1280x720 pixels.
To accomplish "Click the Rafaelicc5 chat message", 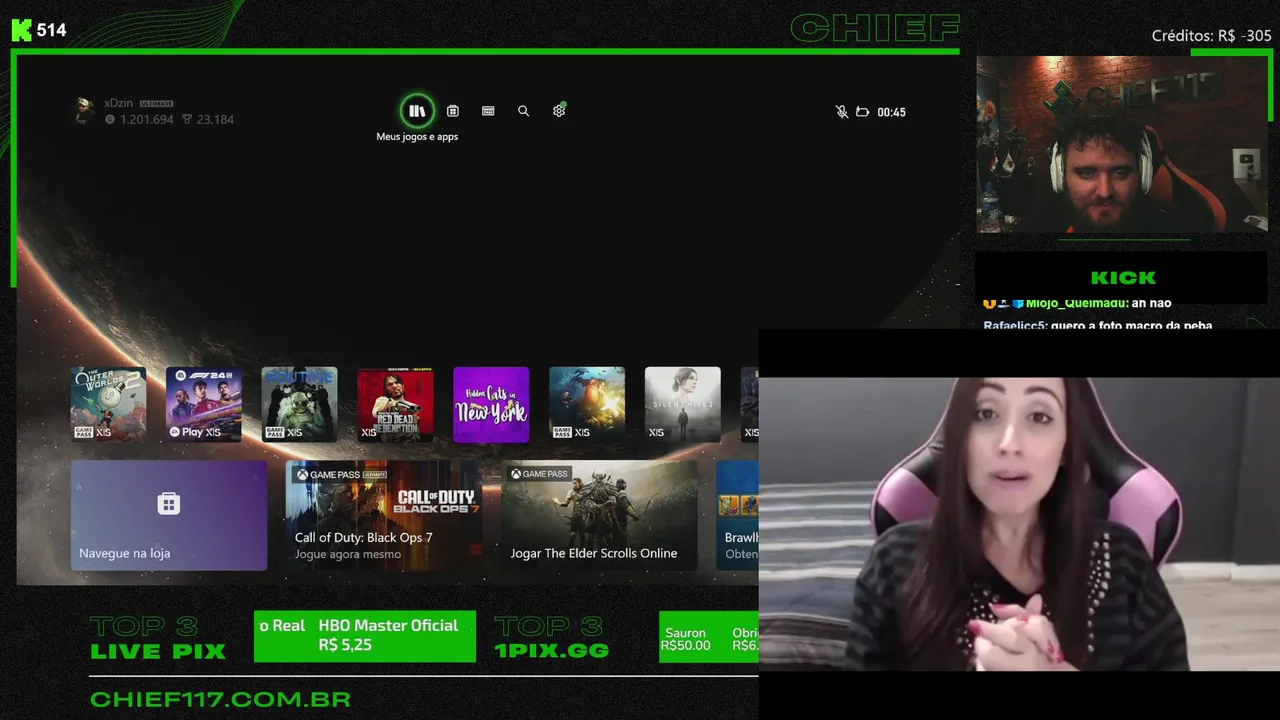I will coord(1097,325).
